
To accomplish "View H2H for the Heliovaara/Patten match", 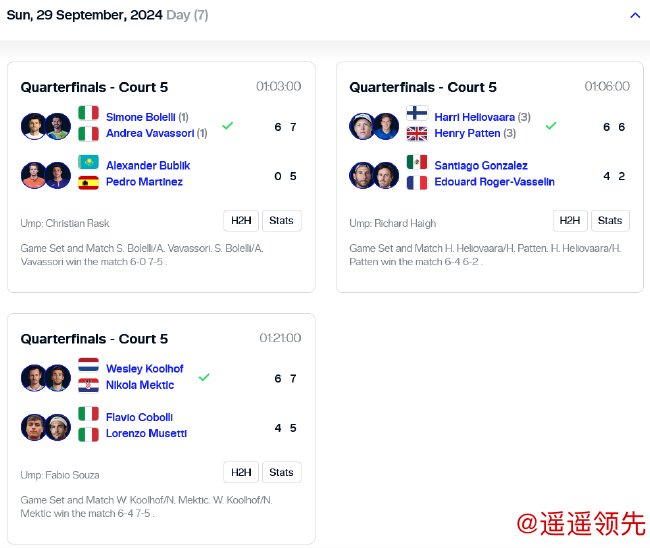I will (570, 221).
